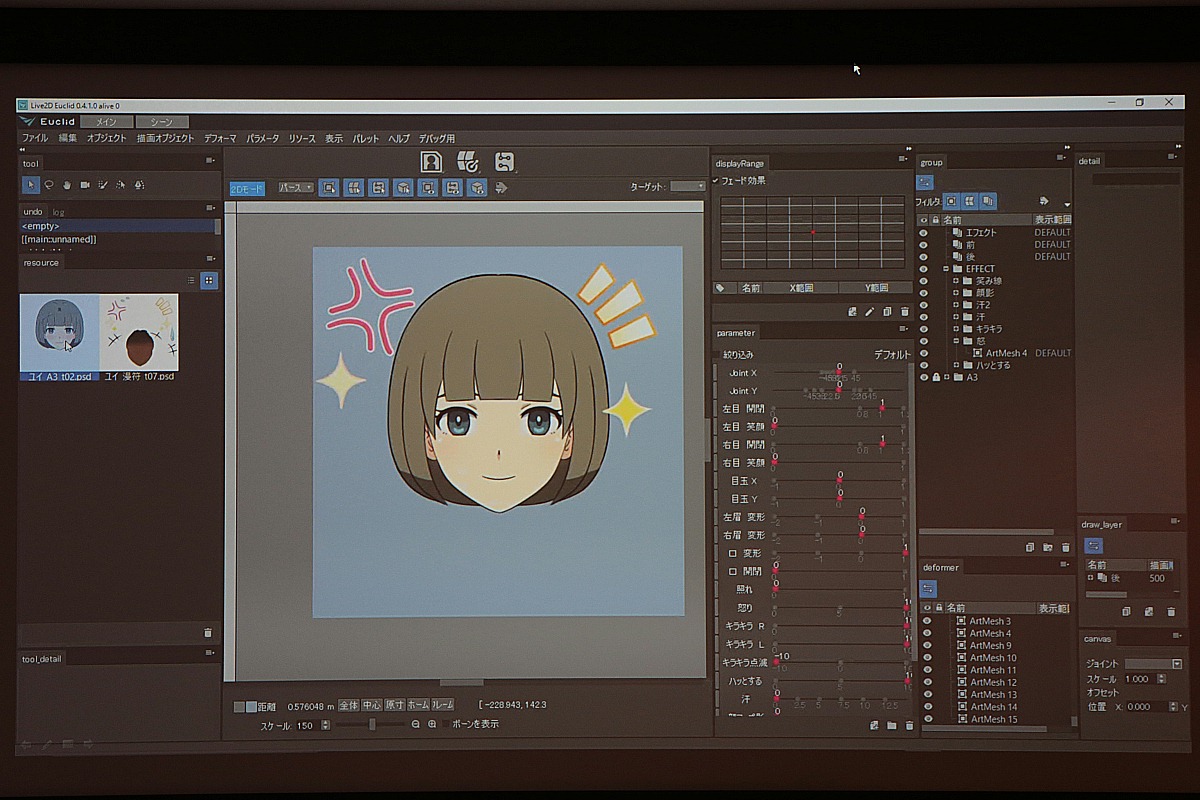
Task: Toggle visibility of ArtMesh 9 in deformer
Action: pyautogui.click(x=927, y=646)
